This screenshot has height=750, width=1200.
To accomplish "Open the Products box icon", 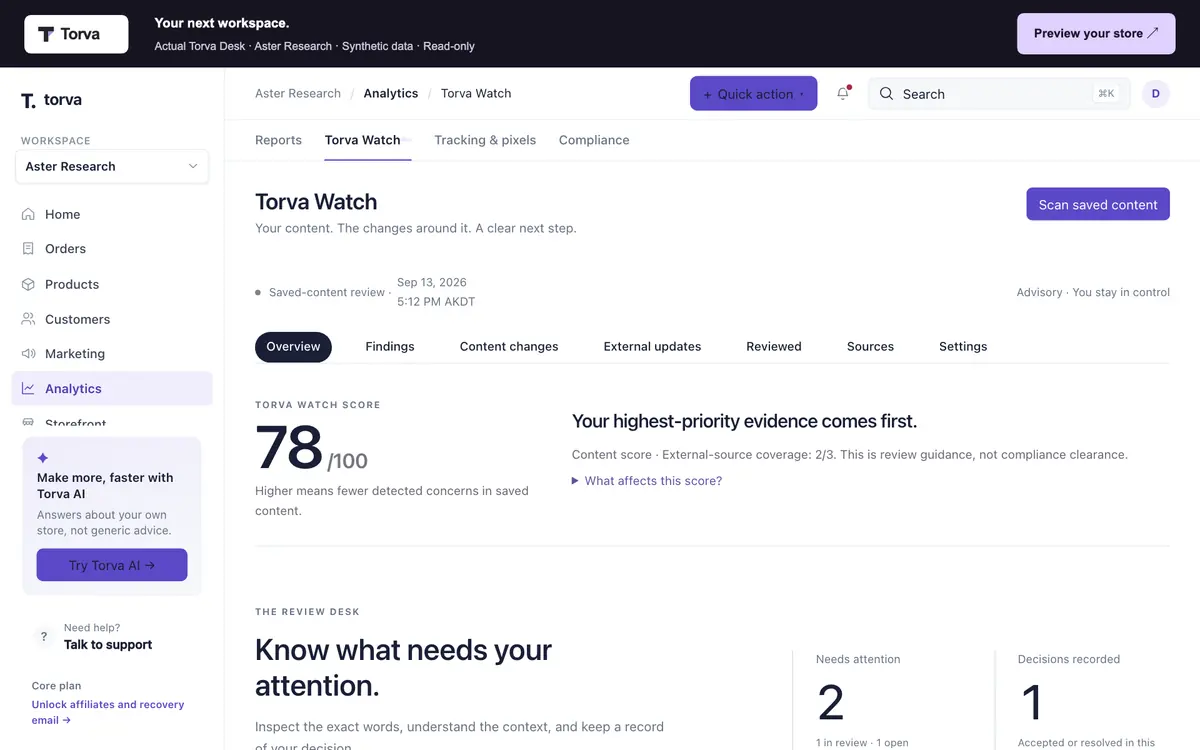I will coord(28,284).
